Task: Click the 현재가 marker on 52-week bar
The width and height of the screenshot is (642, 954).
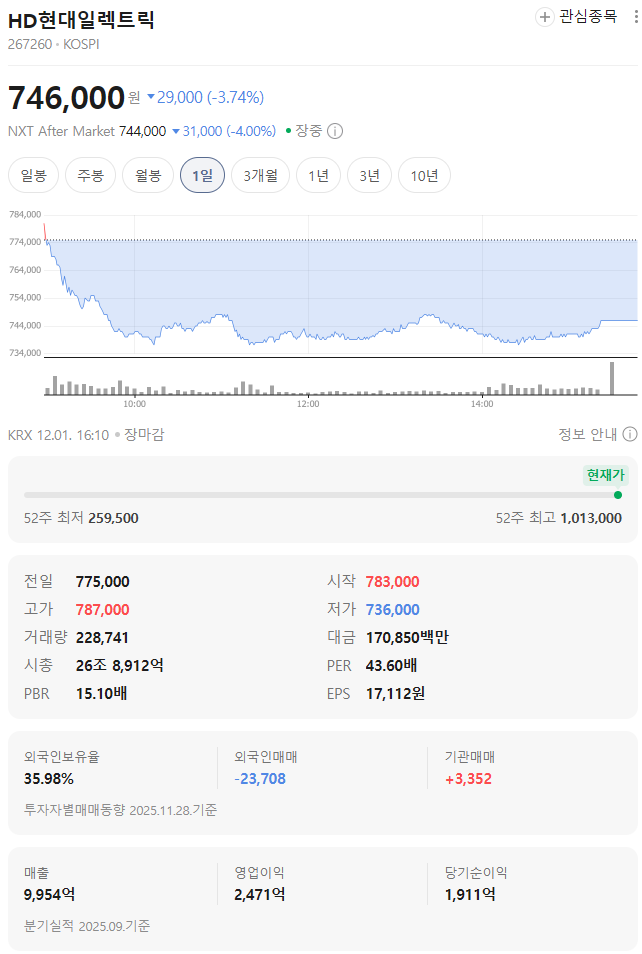Action: click(605, 475)
